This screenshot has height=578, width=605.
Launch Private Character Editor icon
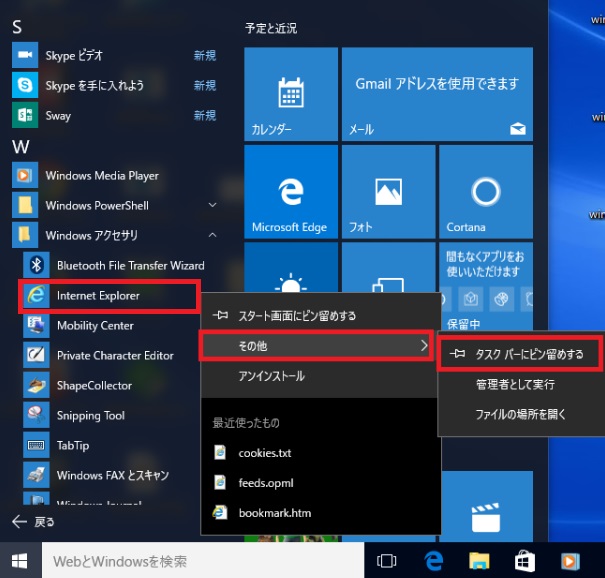36,355
